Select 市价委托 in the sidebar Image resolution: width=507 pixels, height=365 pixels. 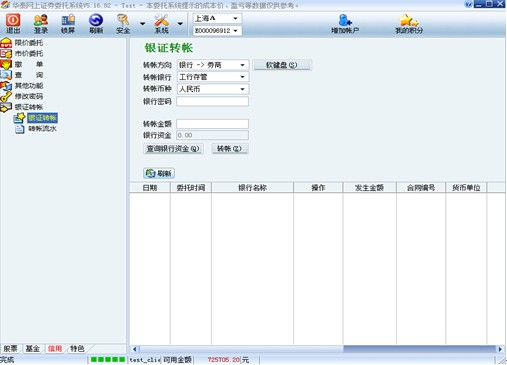(29, 53)
